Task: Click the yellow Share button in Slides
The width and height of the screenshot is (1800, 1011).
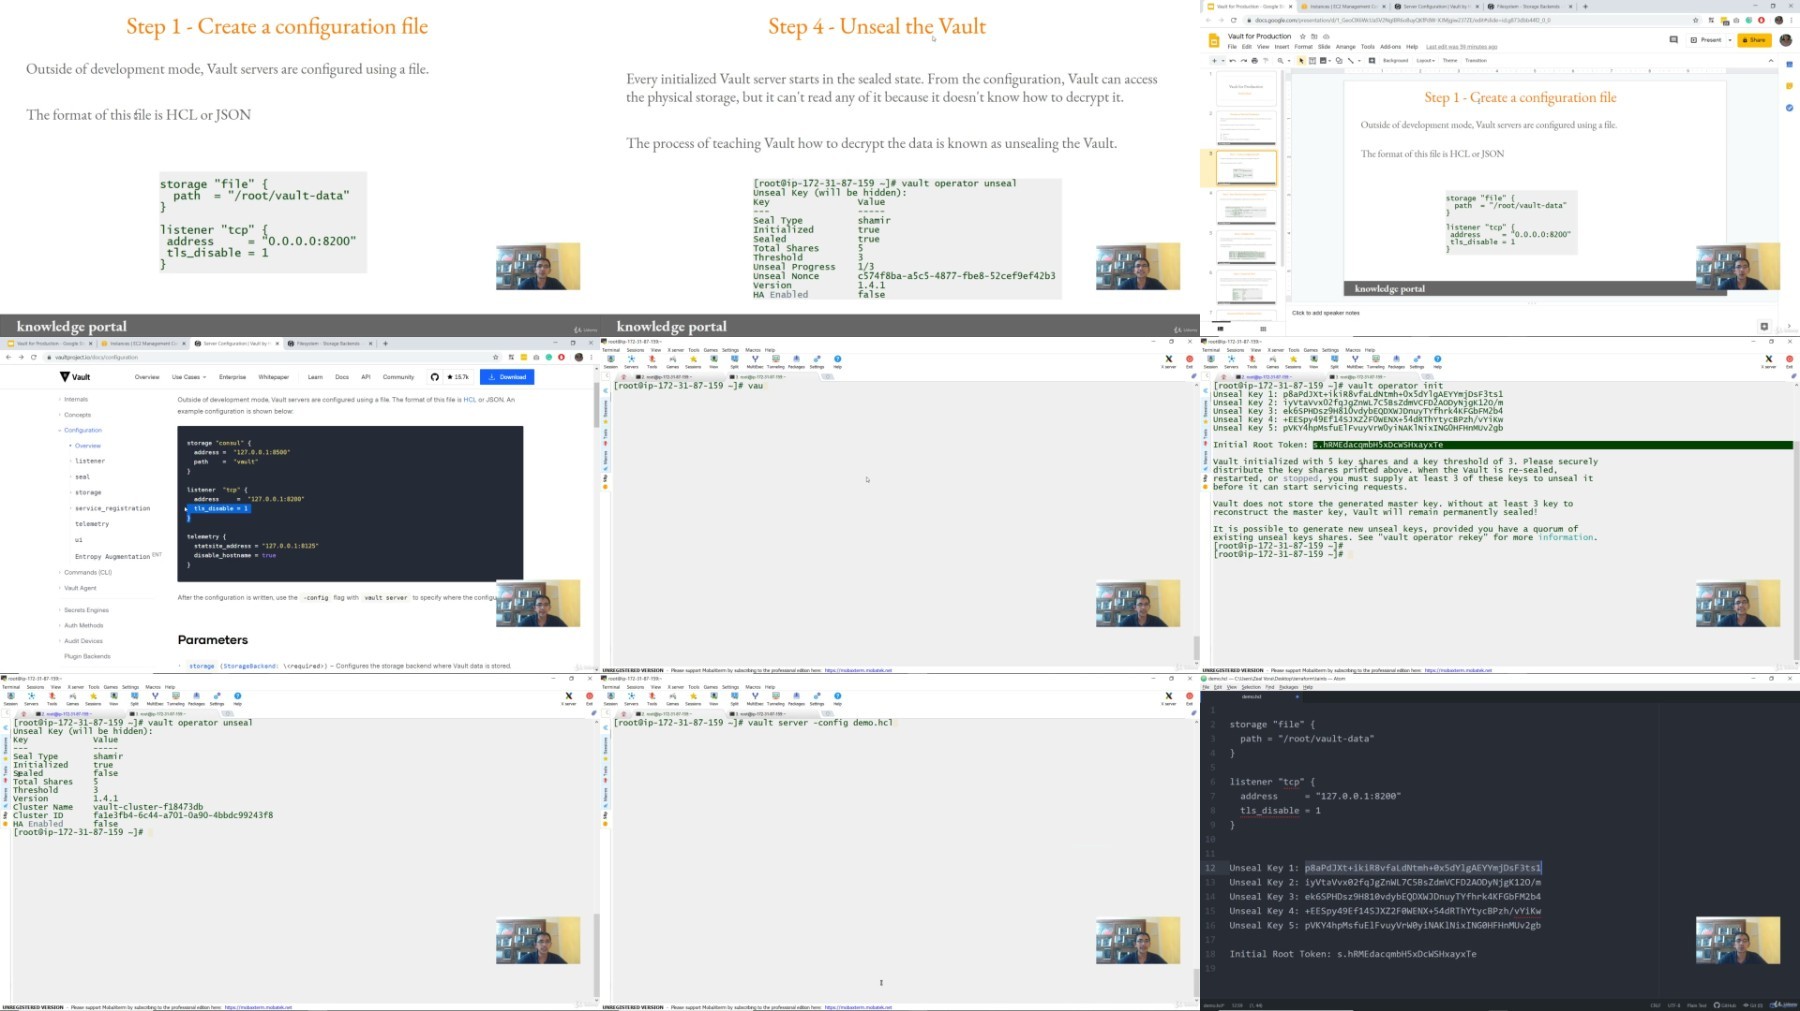Action: [1754, 40]
